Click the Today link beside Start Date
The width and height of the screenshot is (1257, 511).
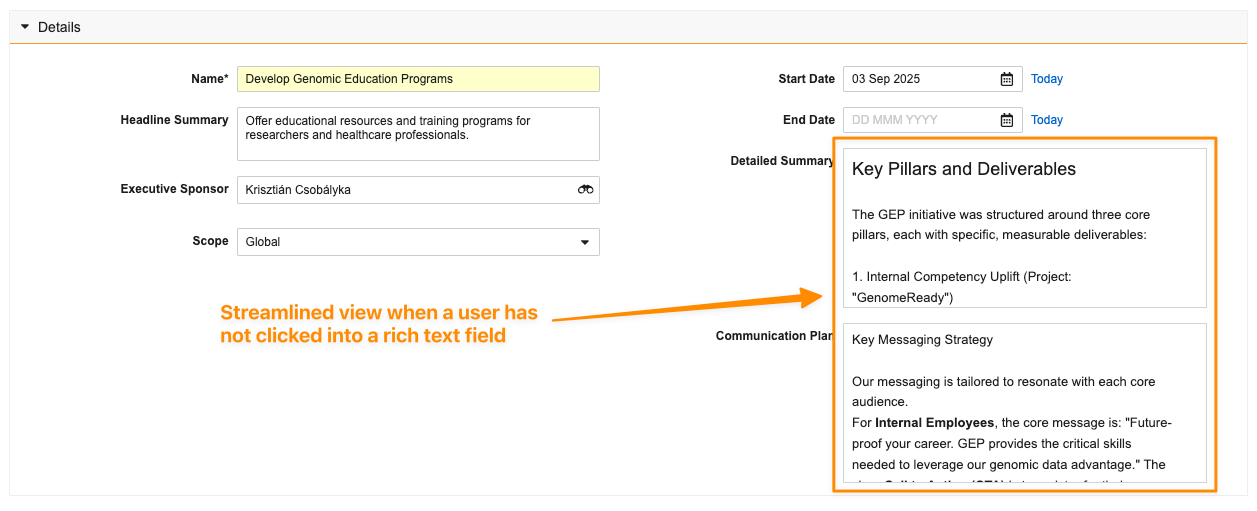tap(1046, 79)
